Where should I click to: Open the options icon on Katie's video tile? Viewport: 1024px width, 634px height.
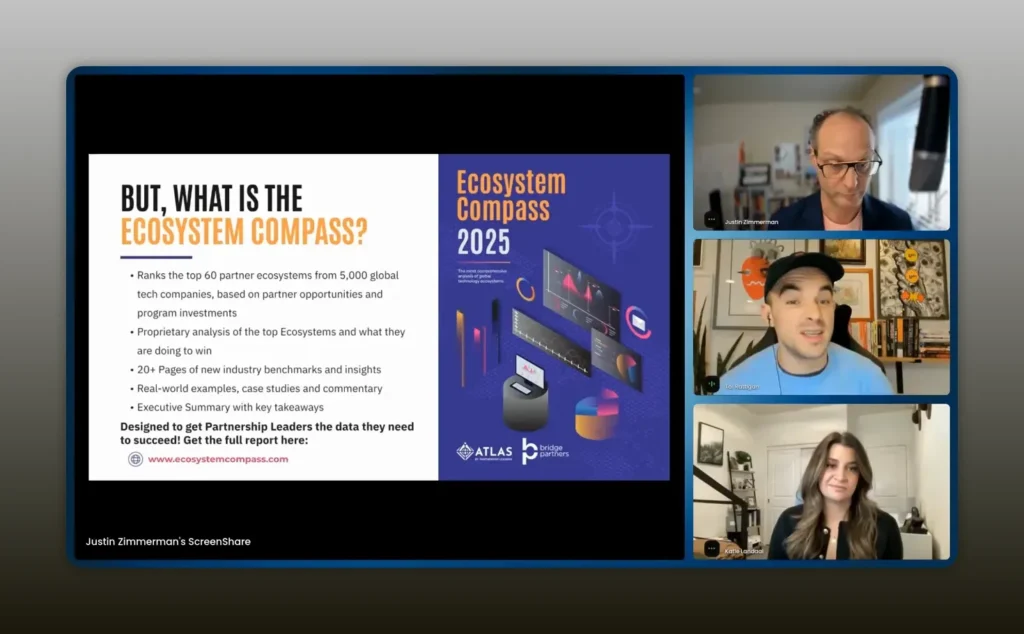(711, 548)
